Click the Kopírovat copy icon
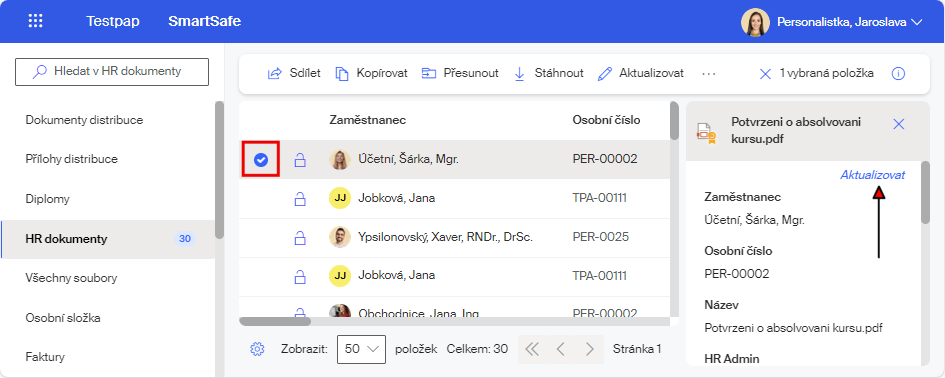This screenshot has width=945, height=378. [342, 74]
